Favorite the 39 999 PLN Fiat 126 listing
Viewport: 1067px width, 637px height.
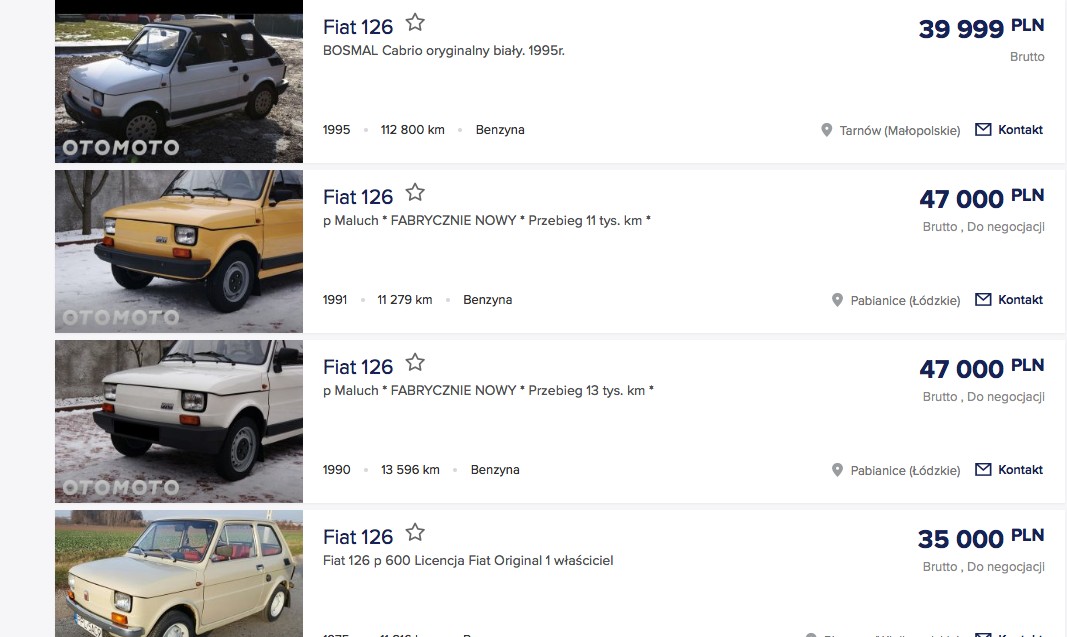coord(415,23)
